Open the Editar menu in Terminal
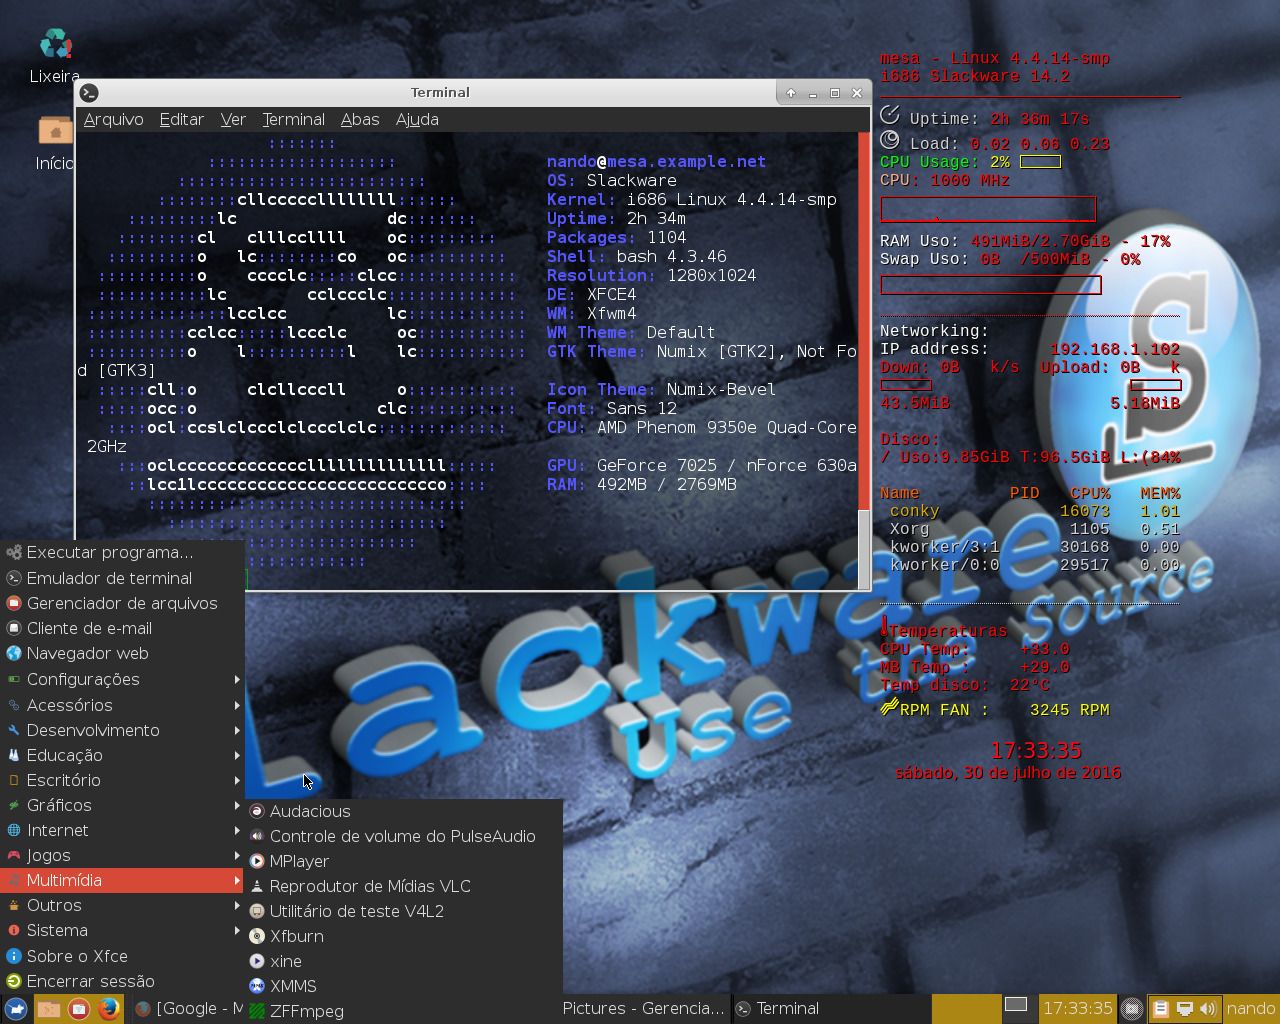The image size is (1280, 1024). pyautogui.click(x=182, y=119)
